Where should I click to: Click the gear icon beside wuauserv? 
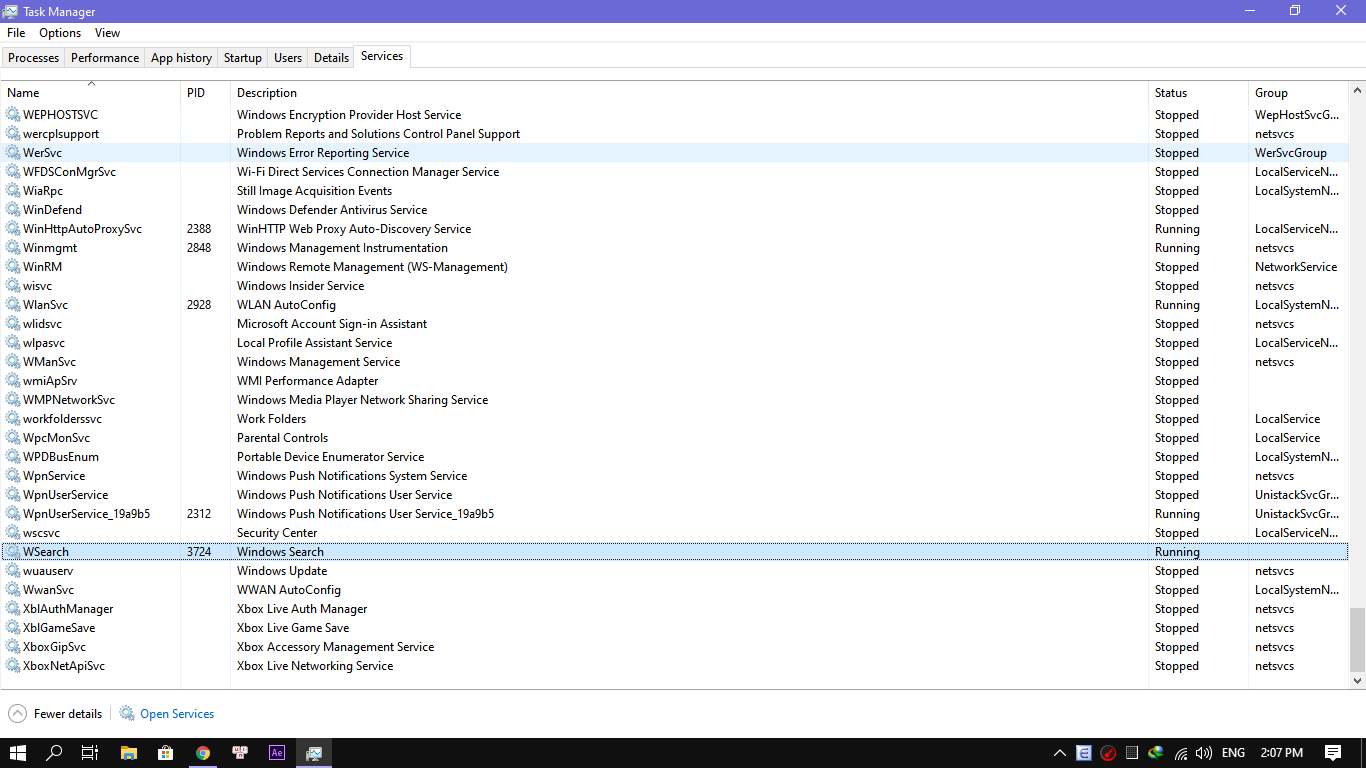[x=13, y=571]
